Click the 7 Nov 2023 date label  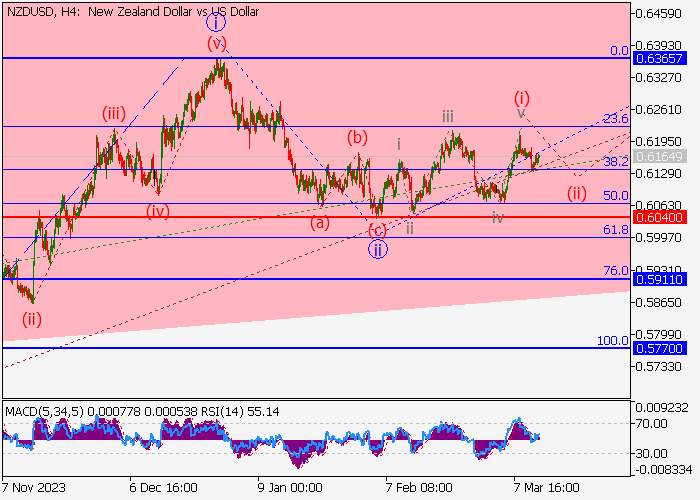34,487
